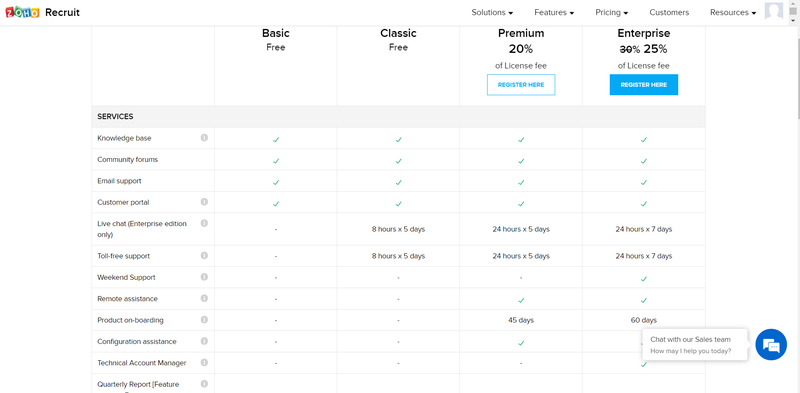Click Enterprise checkmark in Weekend Support row

click(643, 279)
